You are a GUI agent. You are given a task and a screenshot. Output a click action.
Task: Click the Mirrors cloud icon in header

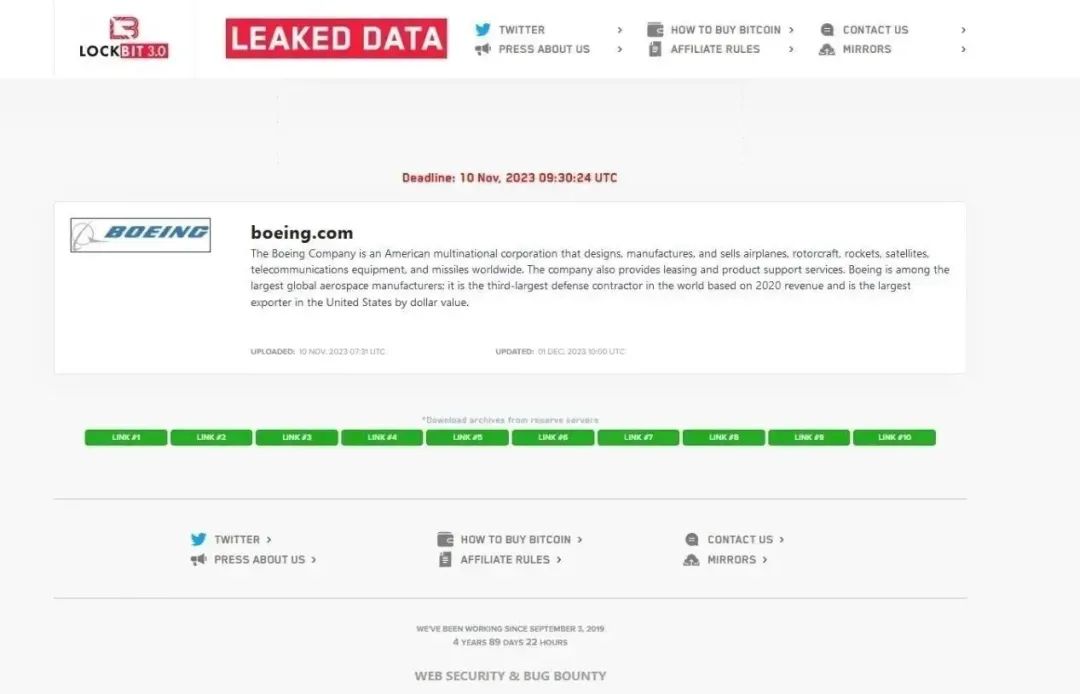[x=827, y=49]
